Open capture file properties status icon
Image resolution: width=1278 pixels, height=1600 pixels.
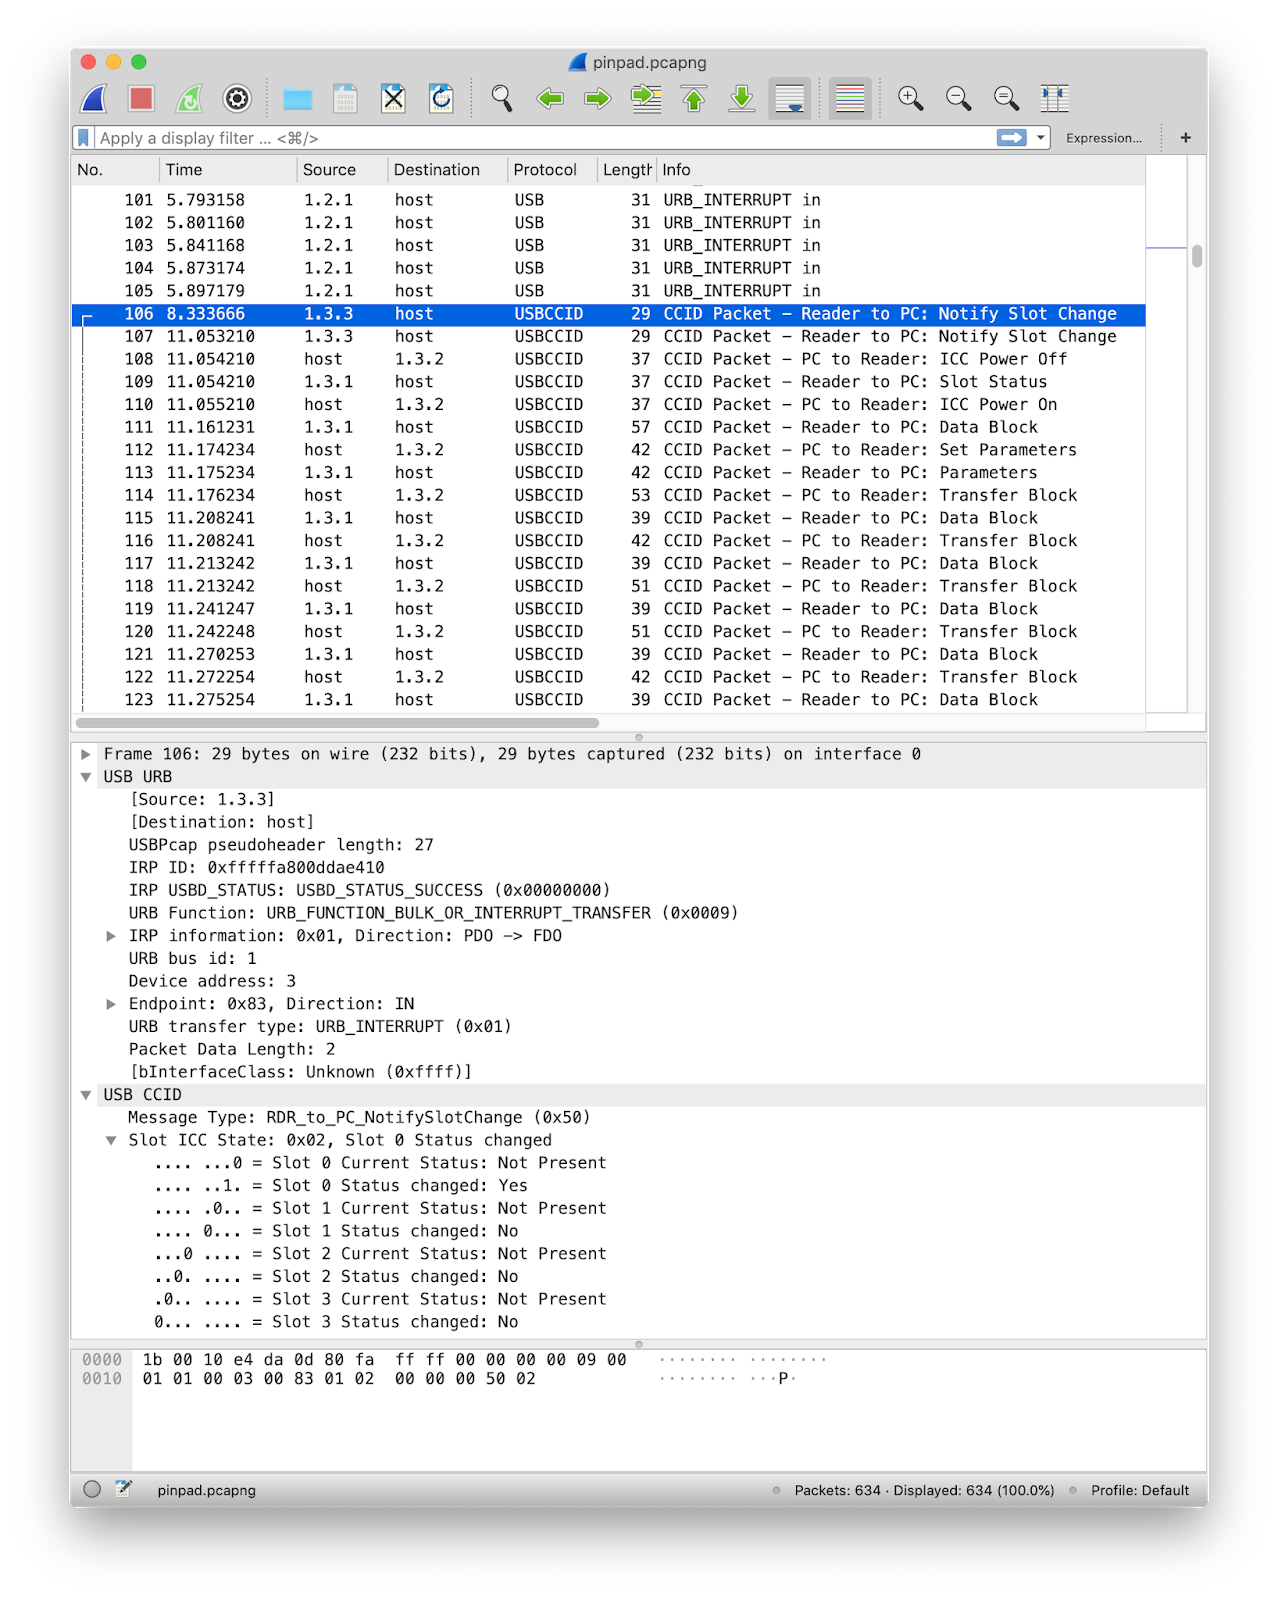pyautogui.click(x=123, y=1489)
